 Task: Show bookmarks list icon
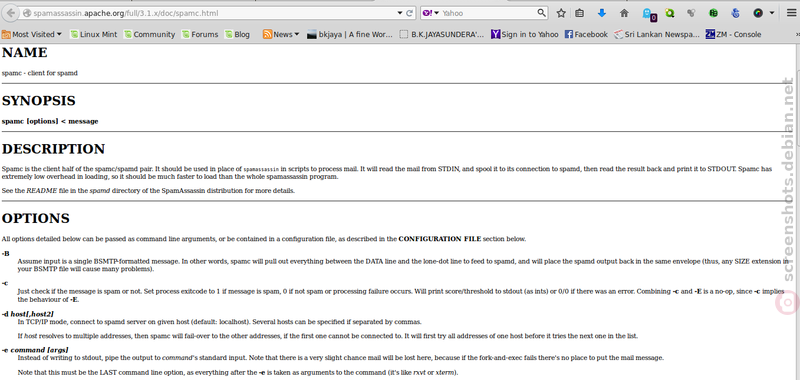point(580,13)
